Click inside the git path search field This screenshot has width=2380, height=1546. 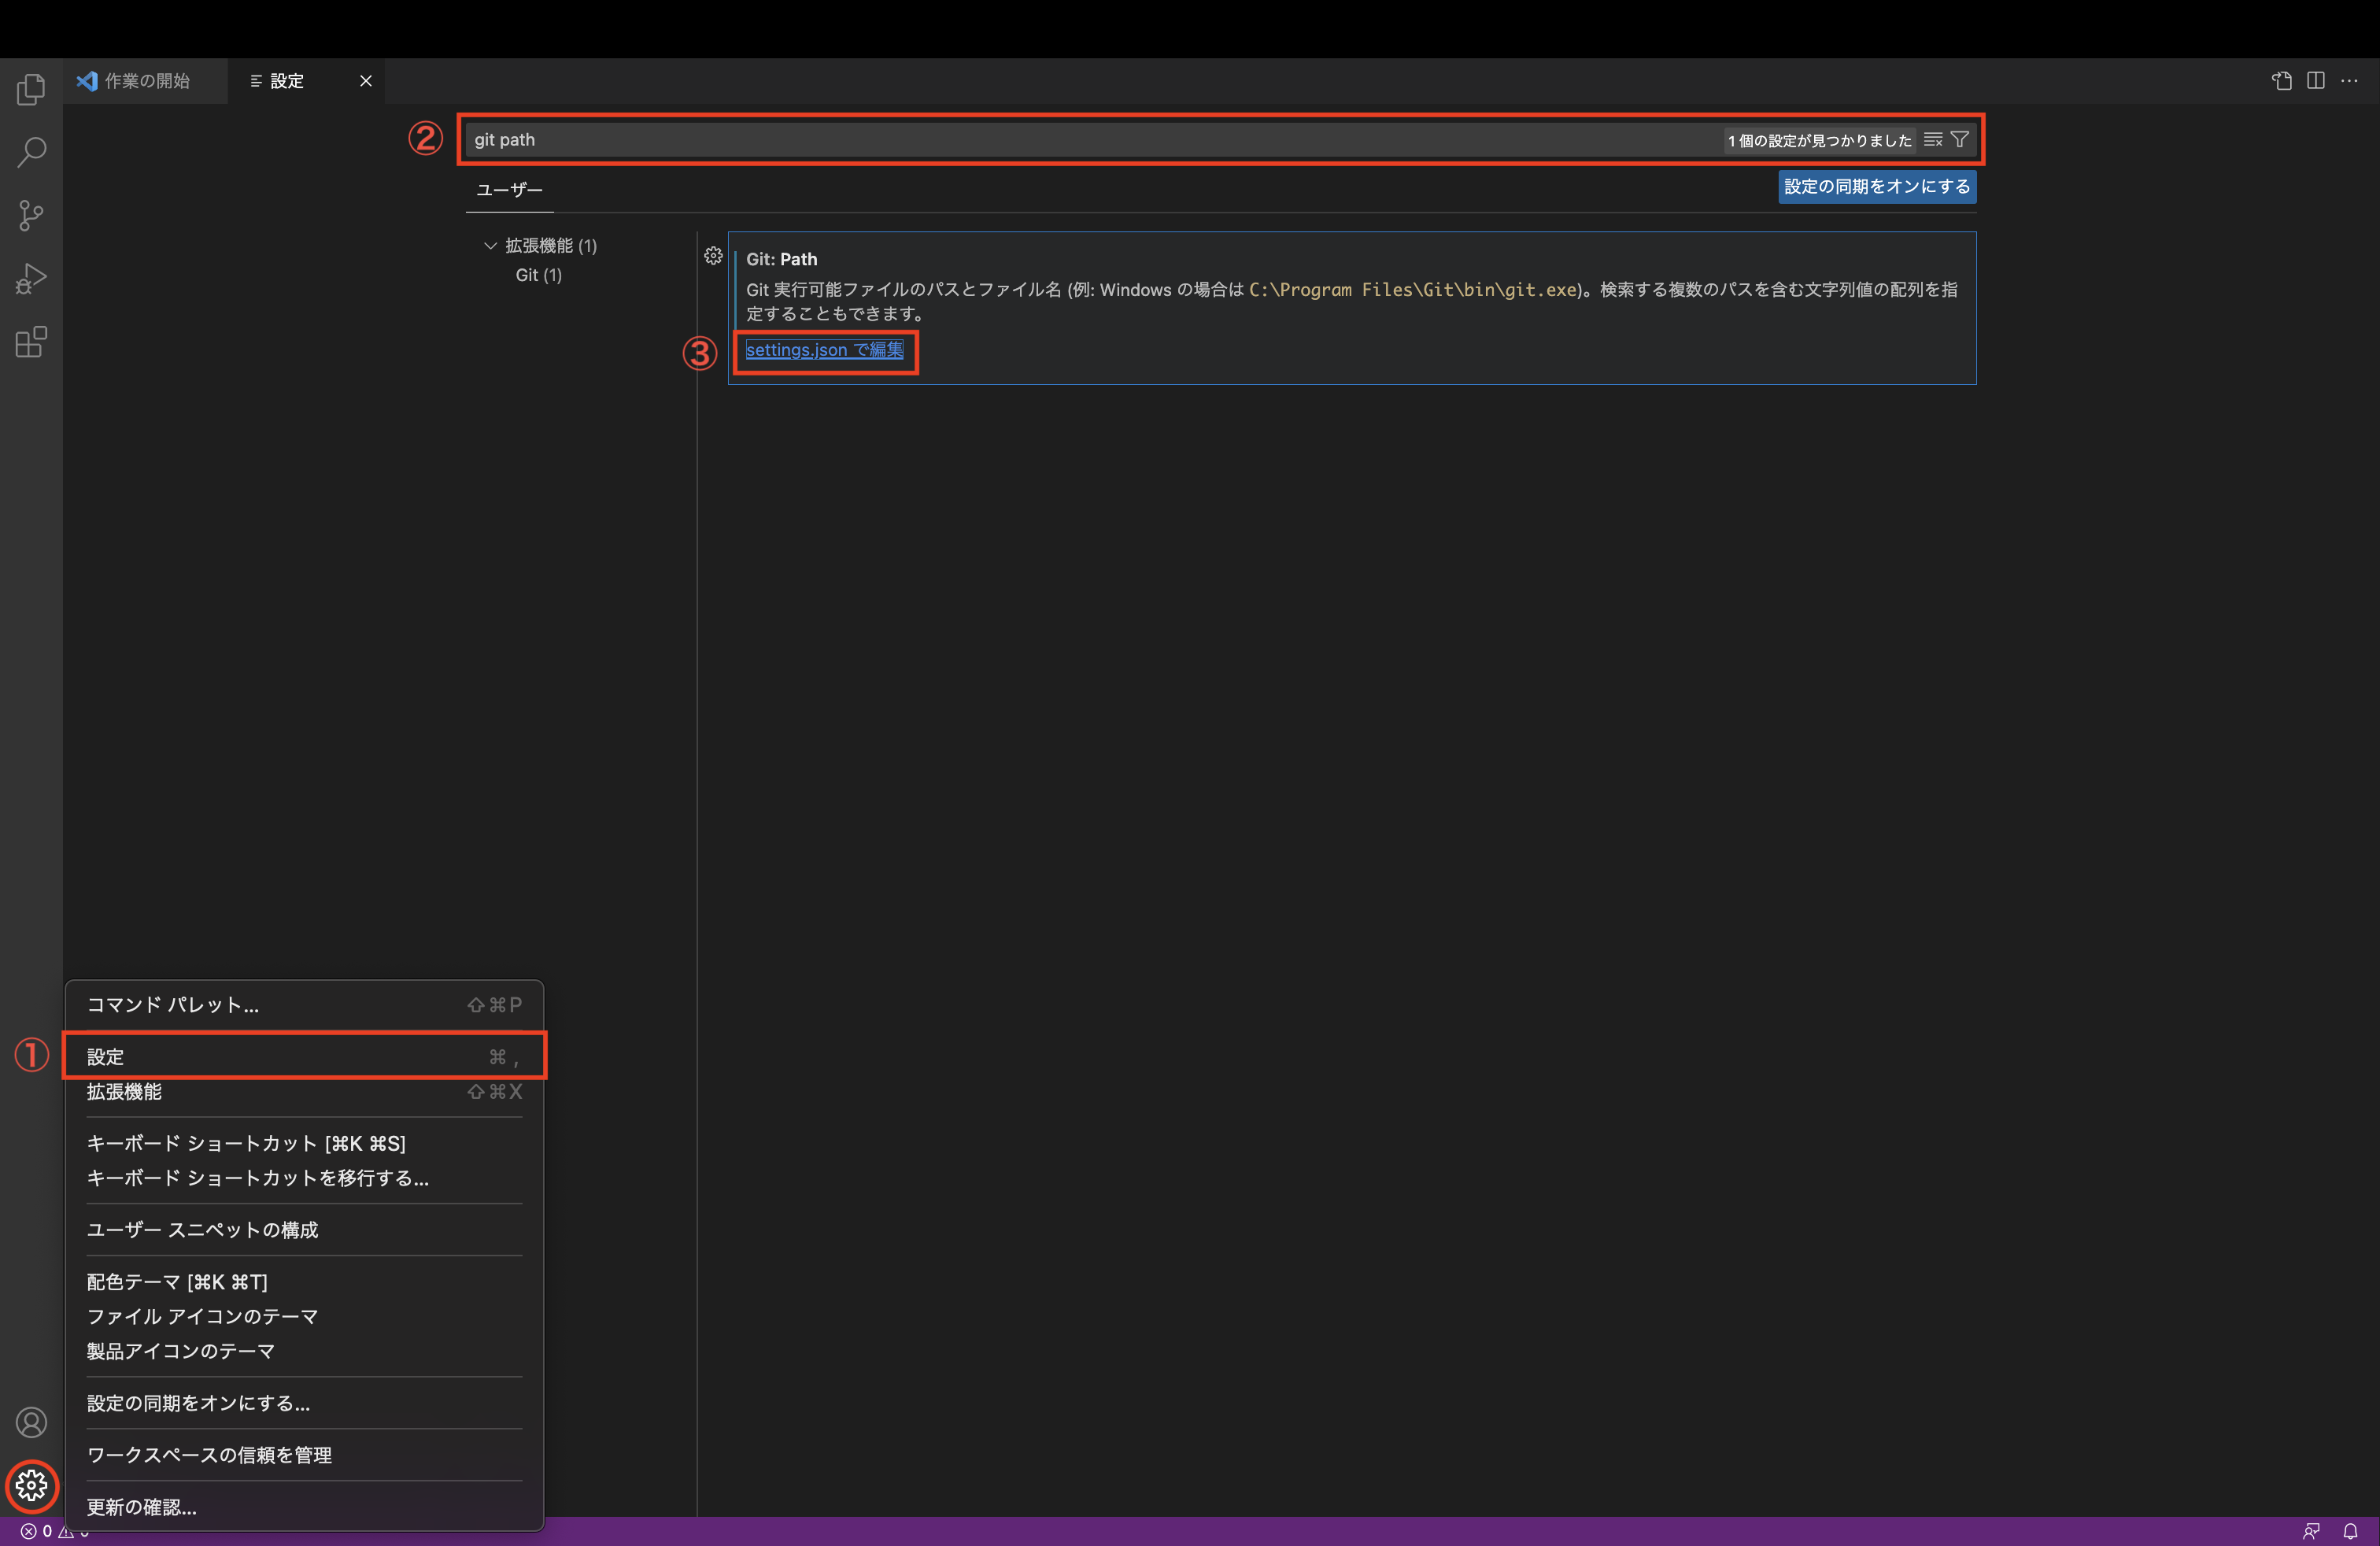900,140
